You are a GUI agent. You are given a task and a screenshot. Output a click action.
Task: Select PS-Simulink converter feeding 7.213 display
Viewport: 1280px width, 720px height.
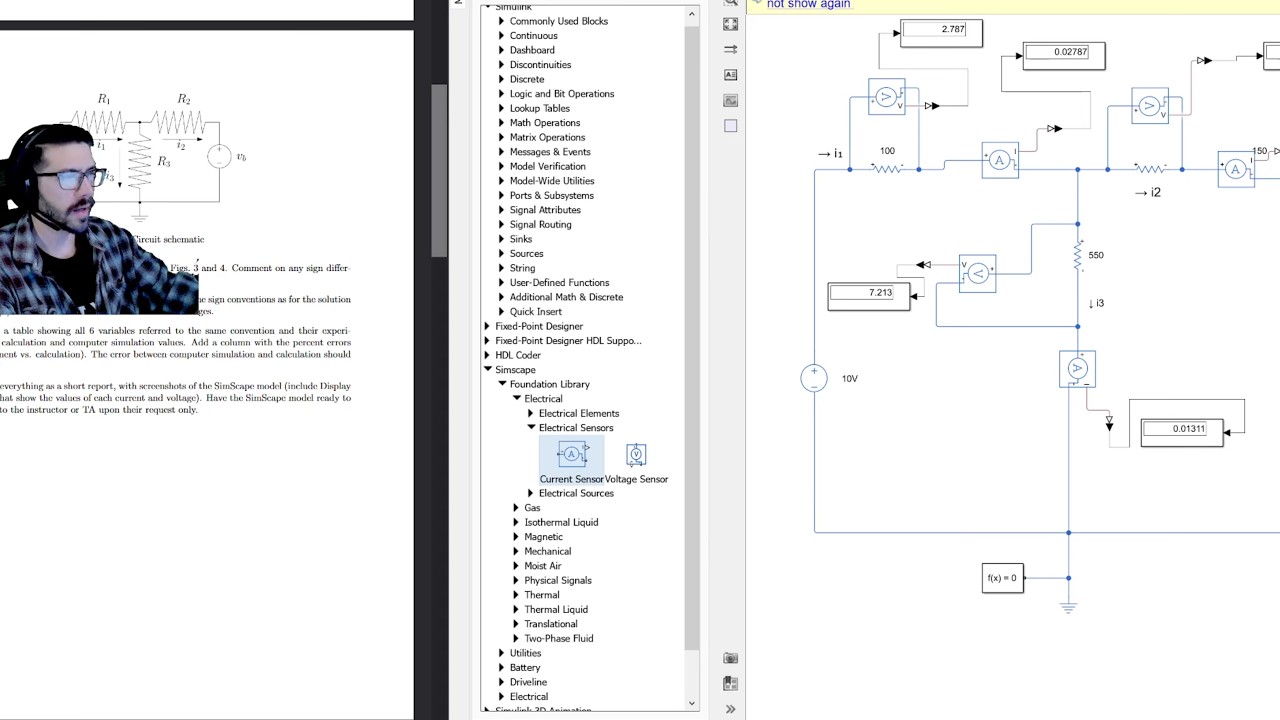click(x=923, y=265)
